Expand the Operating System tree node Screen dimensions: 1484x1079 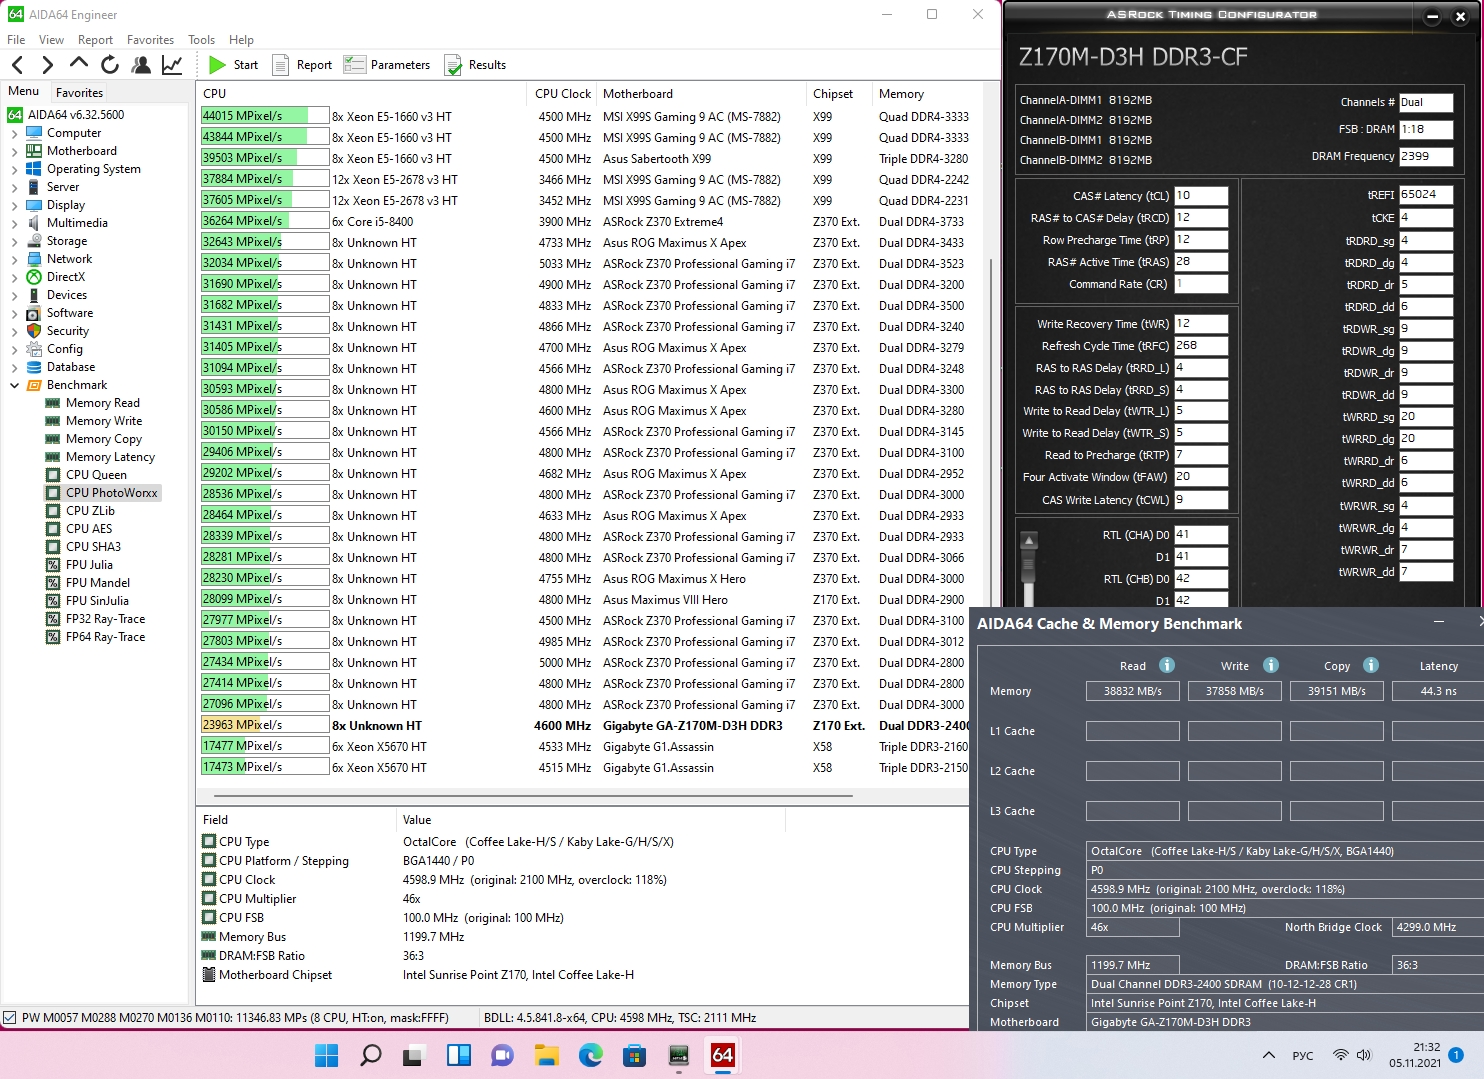(x=14, y=169)
